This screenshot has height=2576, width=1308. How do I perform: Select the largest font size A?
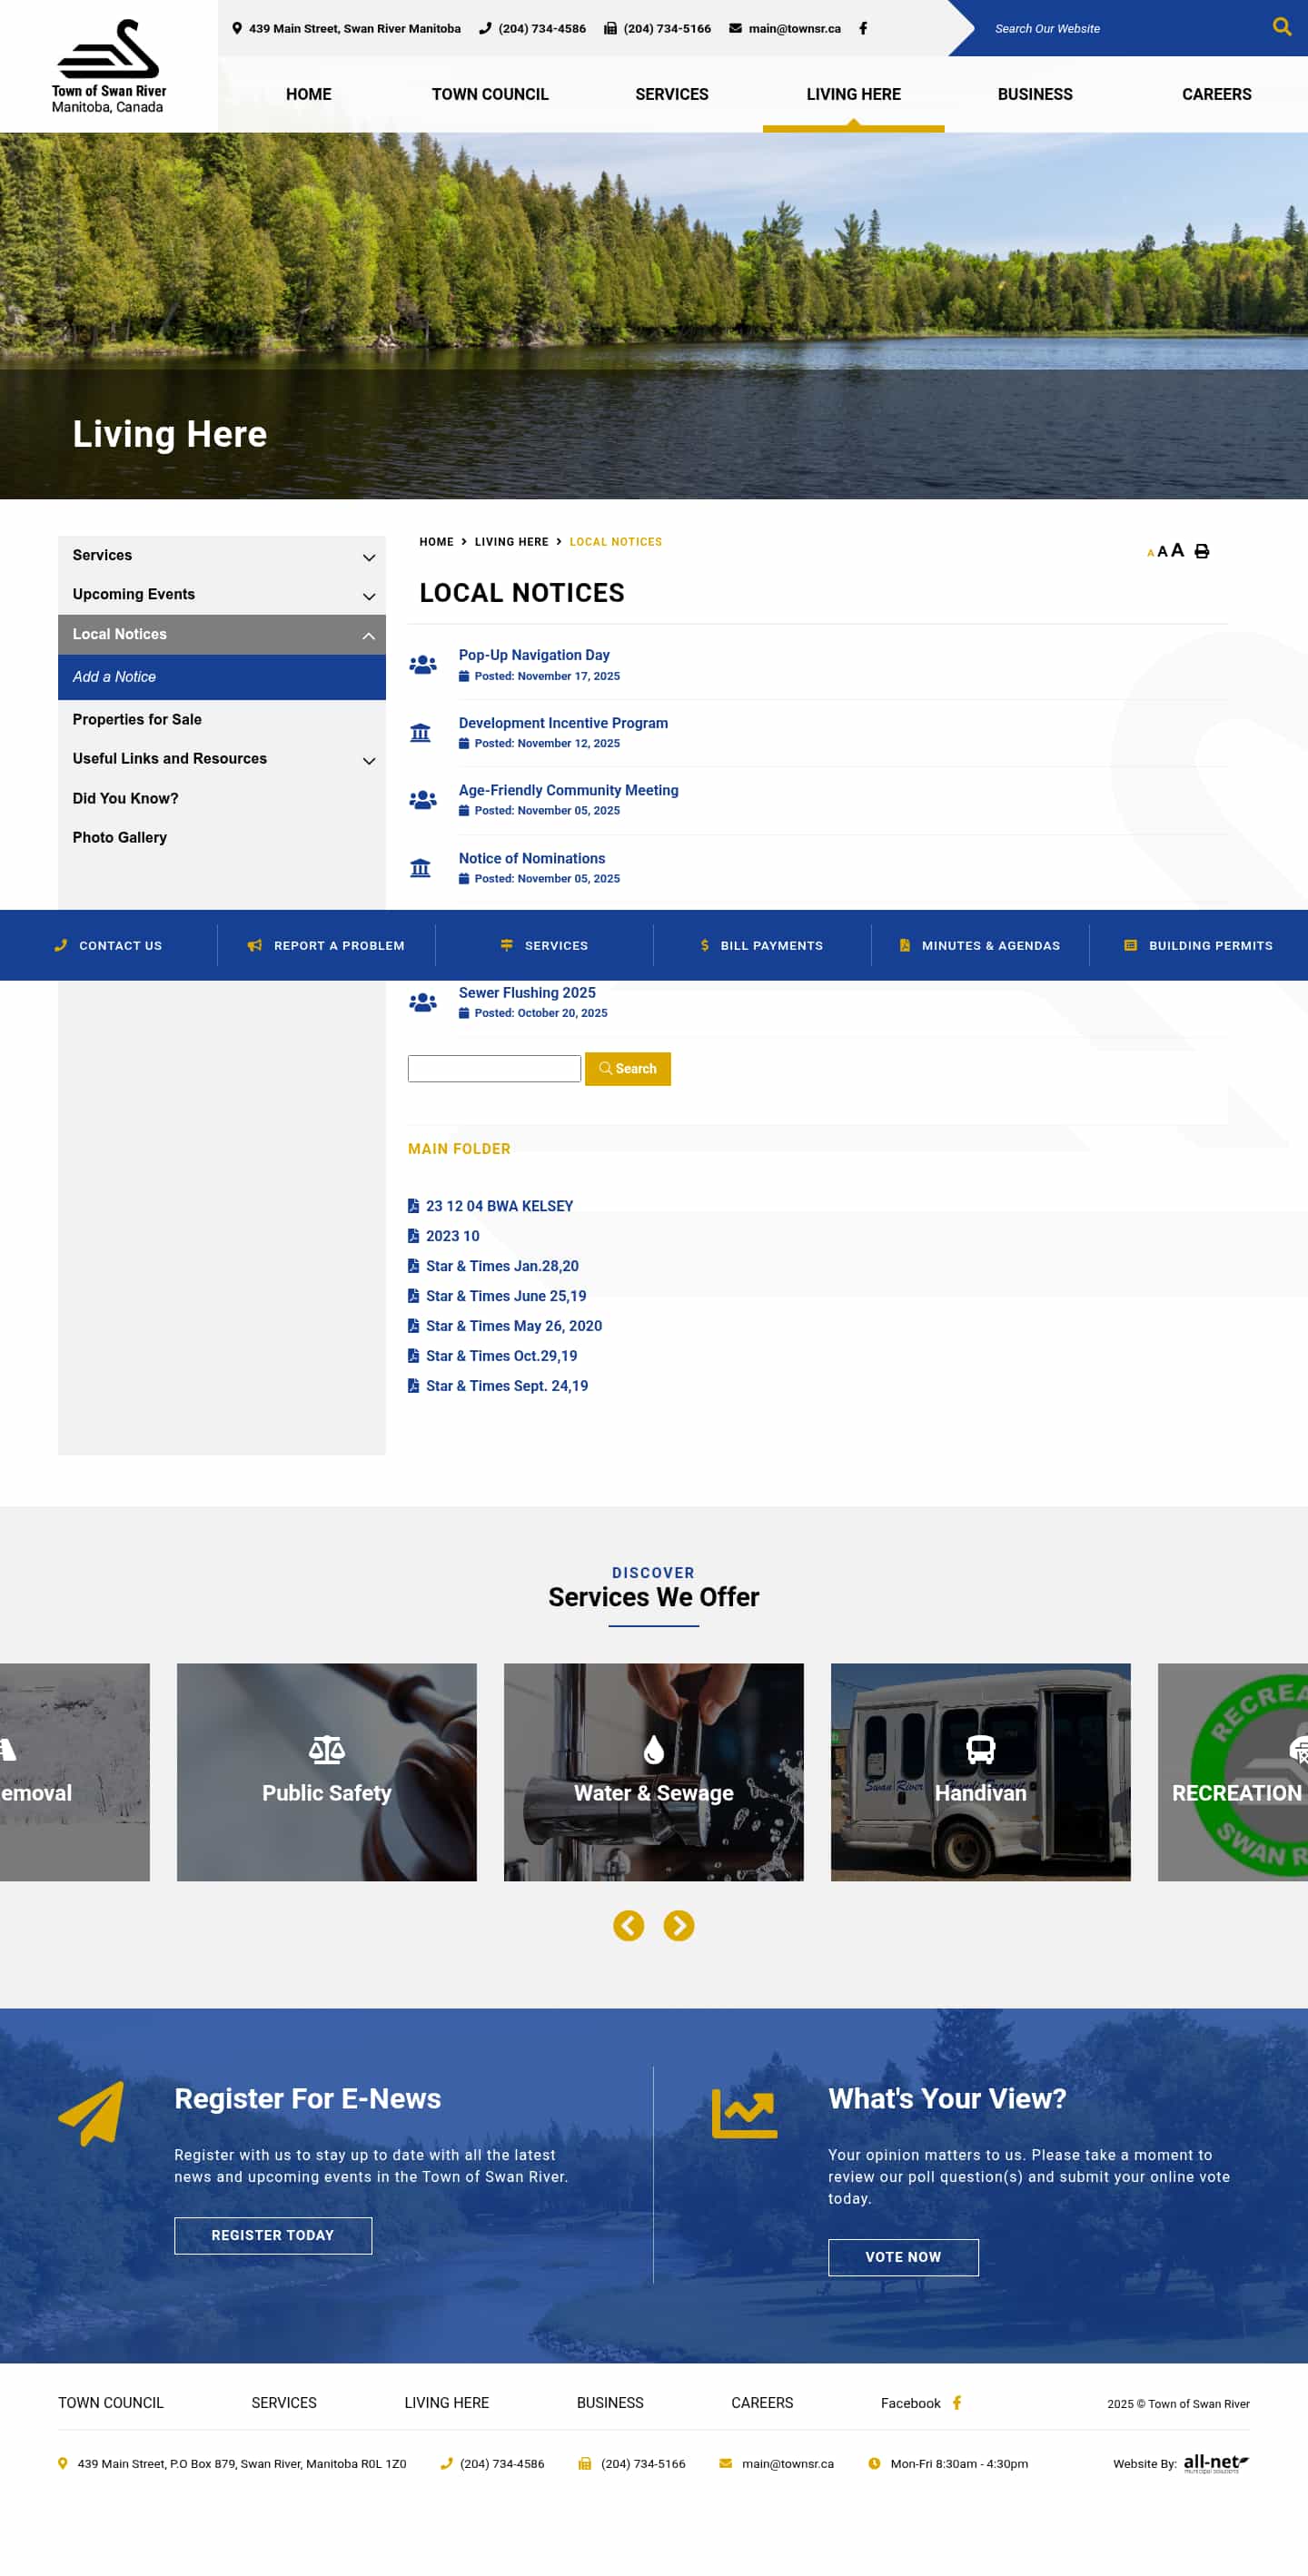(x=1177, y=550)
